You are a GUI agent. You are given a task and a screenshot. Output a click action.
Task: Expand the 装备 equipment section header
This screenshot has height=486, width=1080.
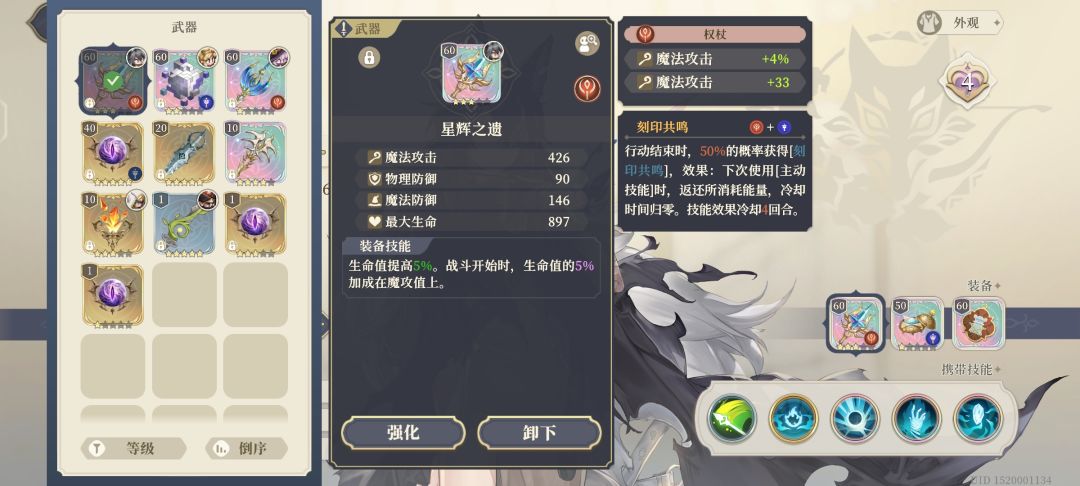click(x=984, y=285)
